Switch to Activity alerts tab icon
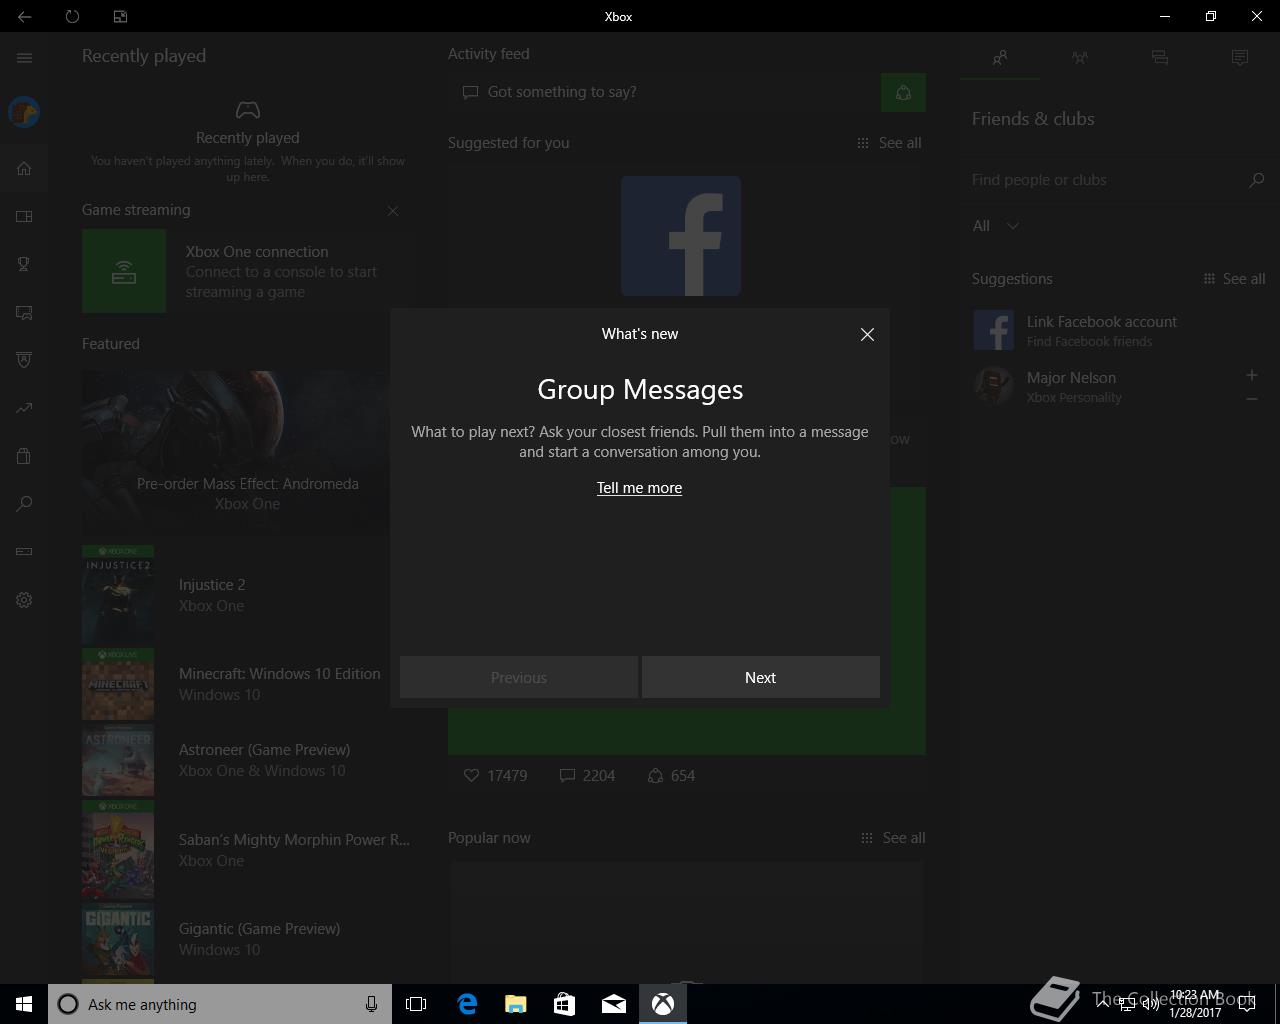 (1240, 58)
